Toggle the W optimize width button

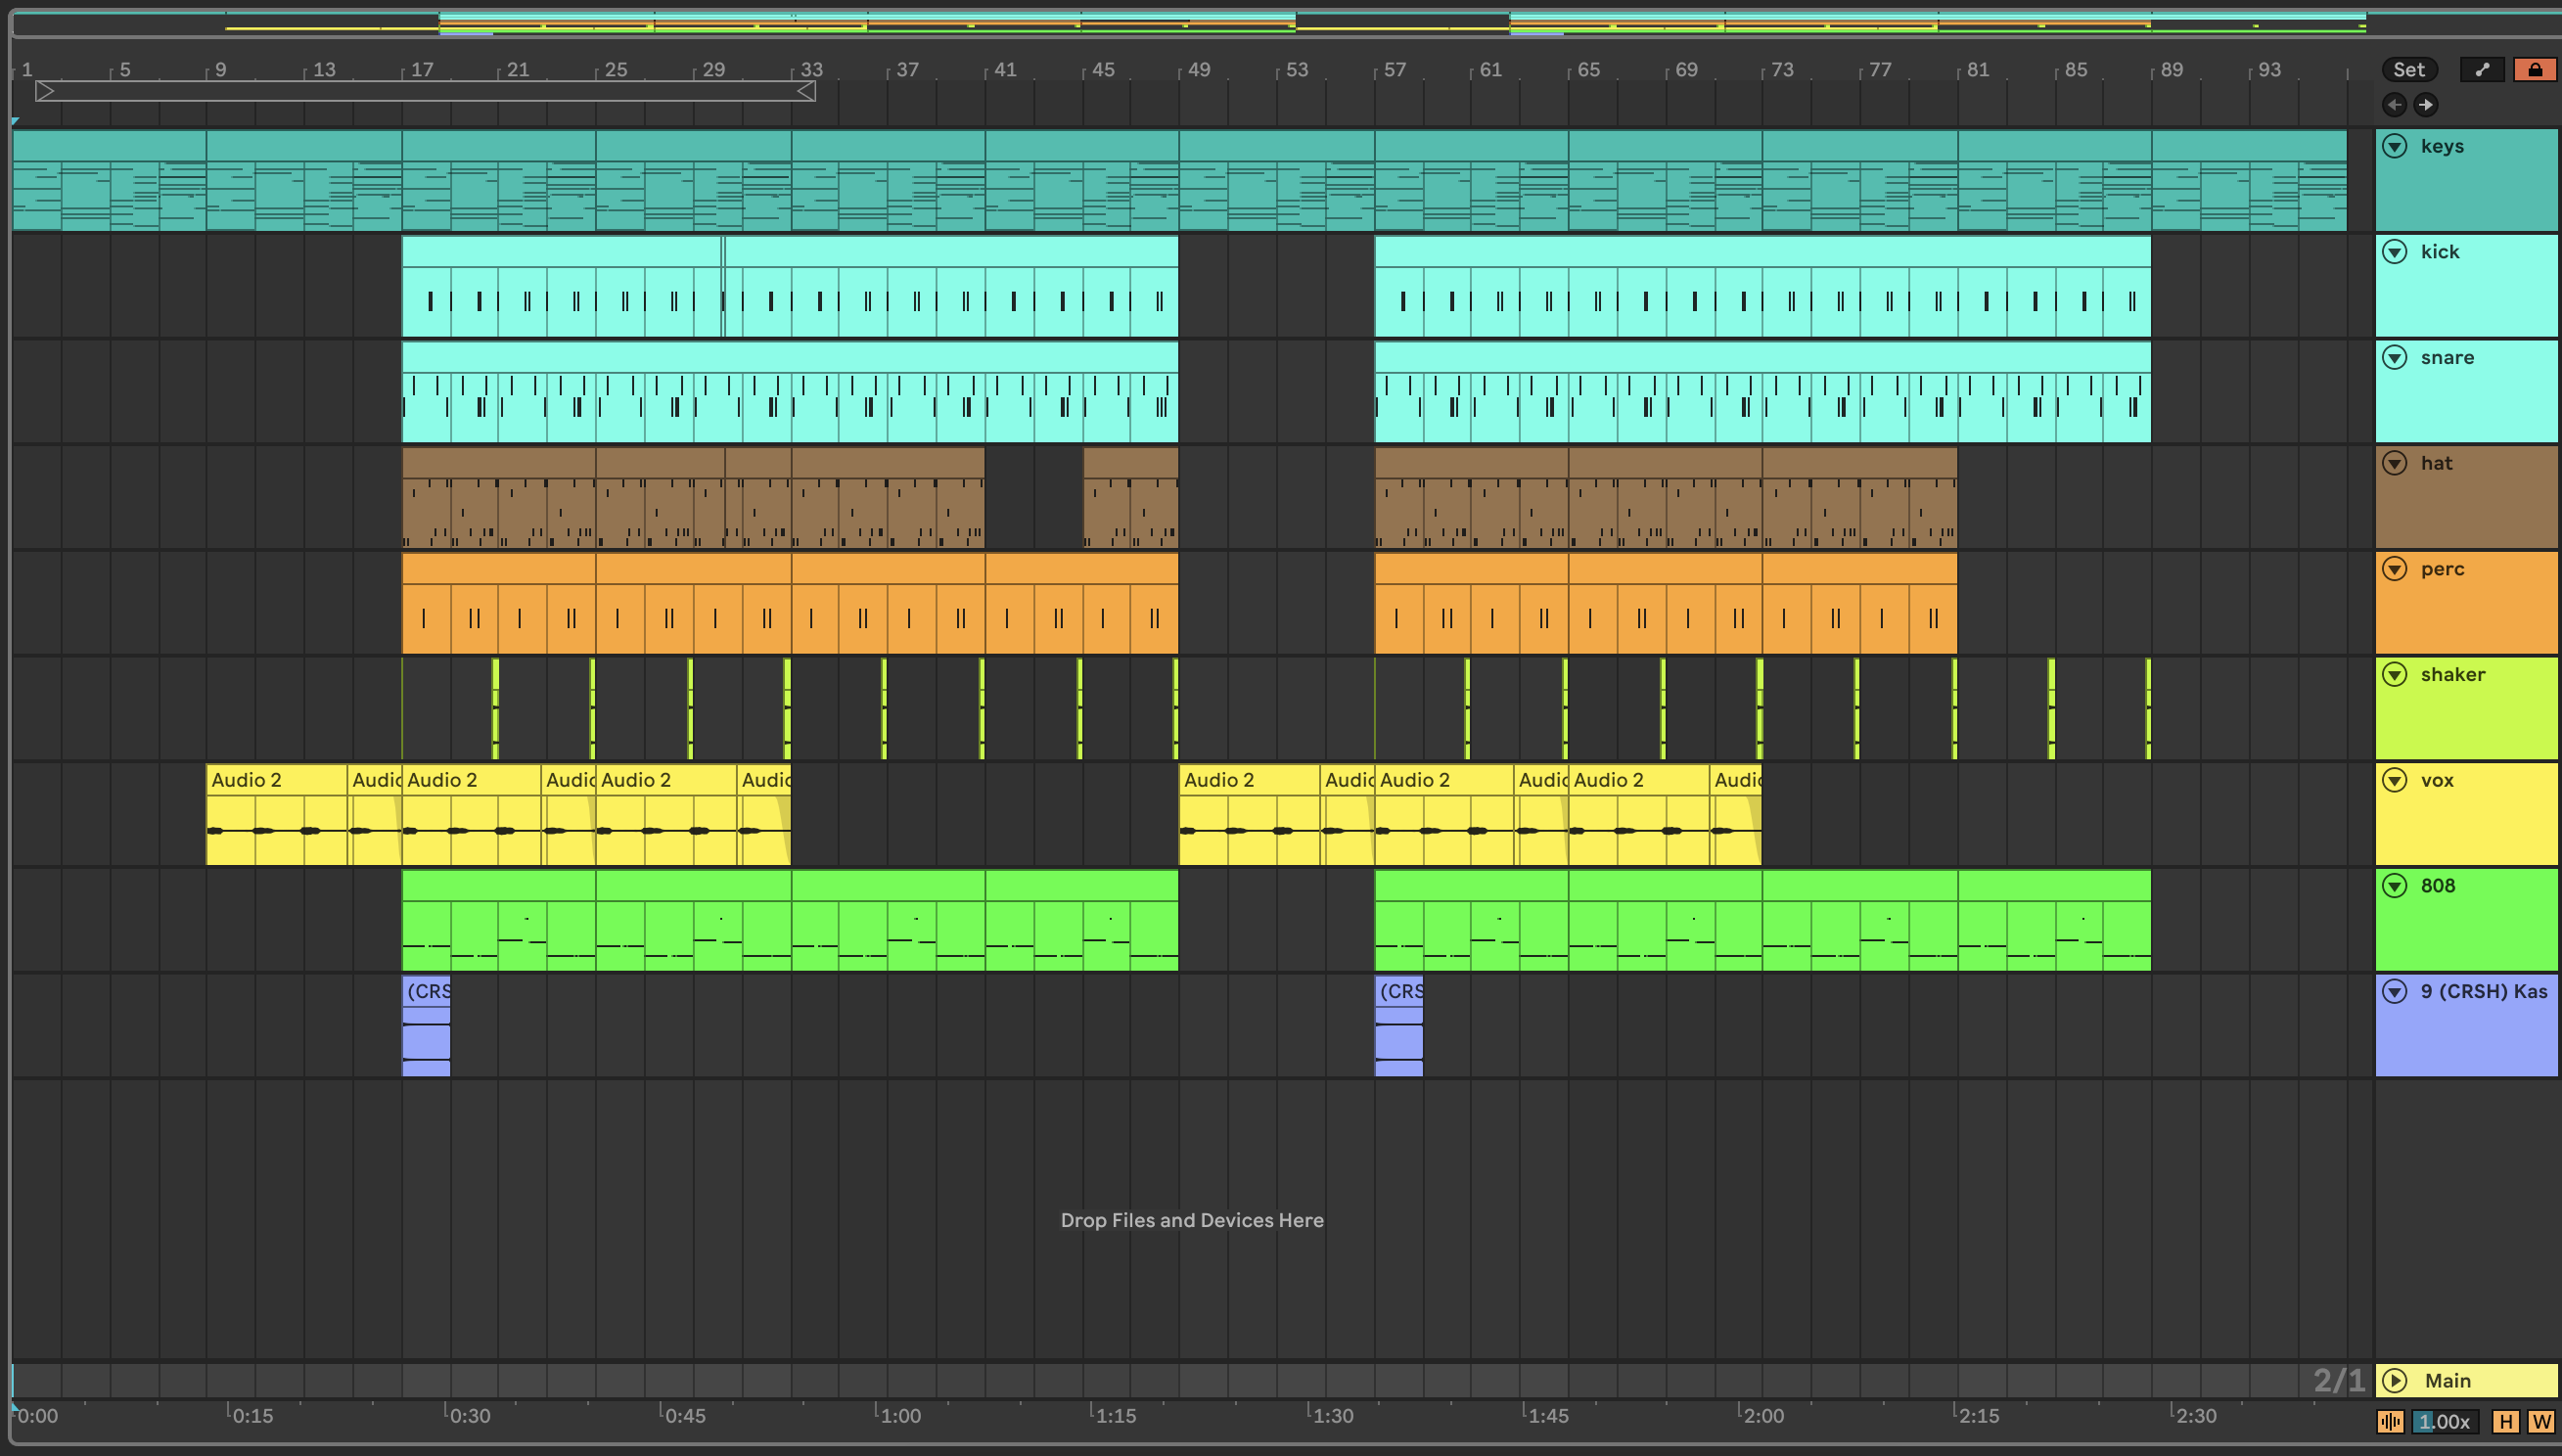tap(2541, 1421)
